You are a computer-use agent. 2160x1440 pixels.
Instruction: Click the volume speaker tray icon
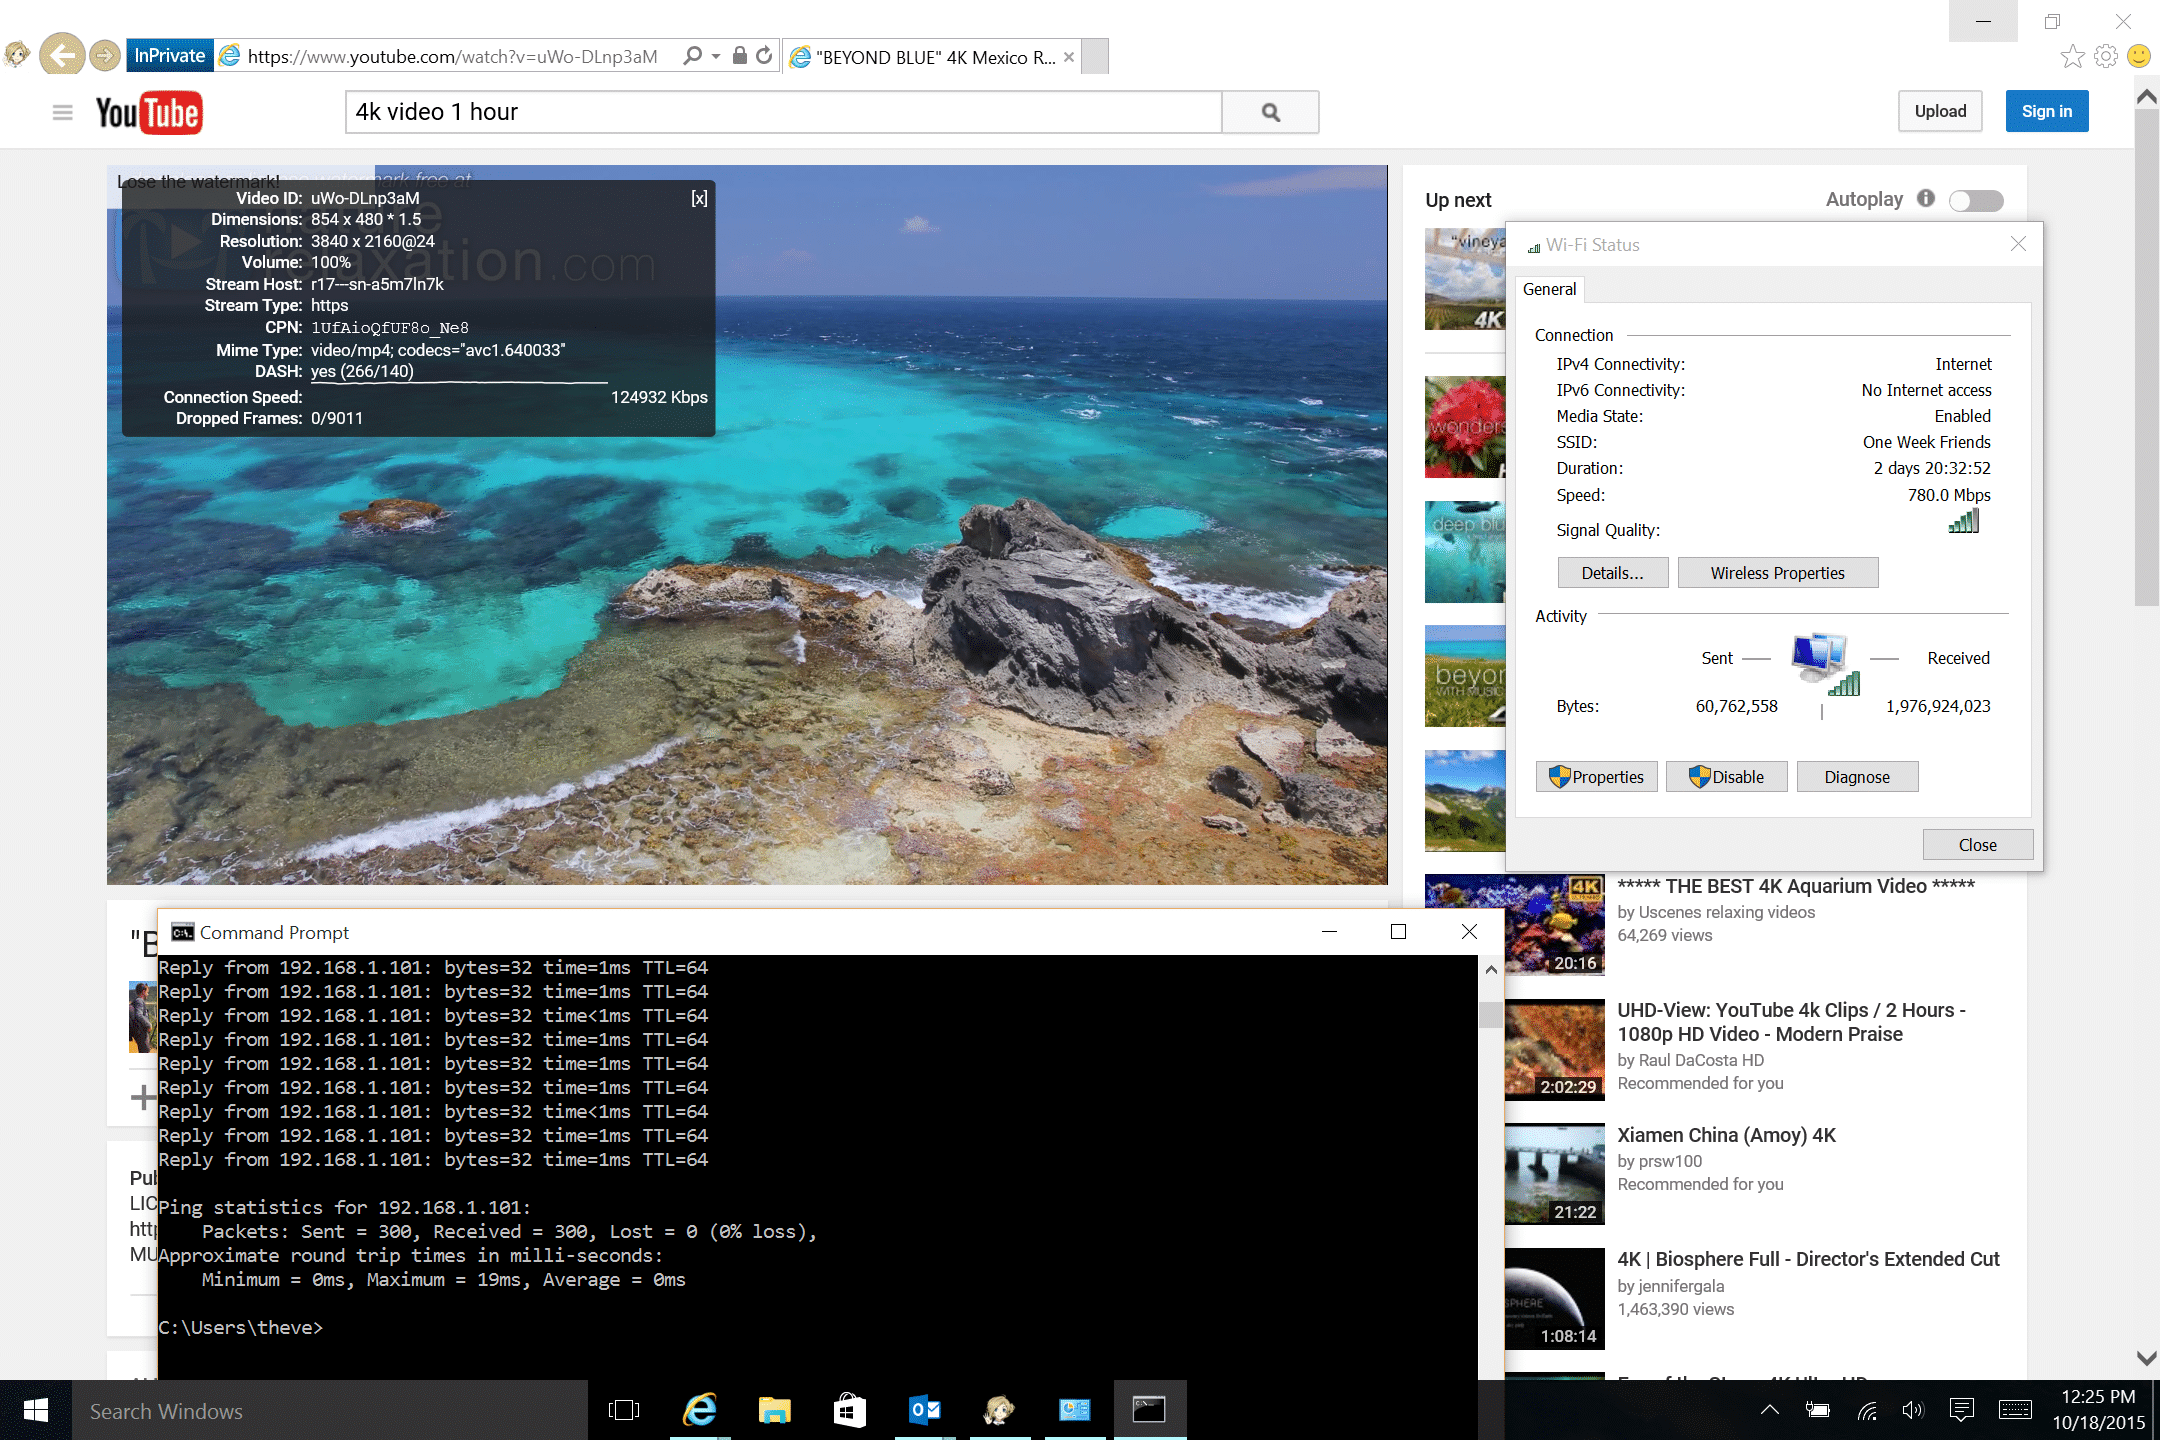point(1913,1410)
